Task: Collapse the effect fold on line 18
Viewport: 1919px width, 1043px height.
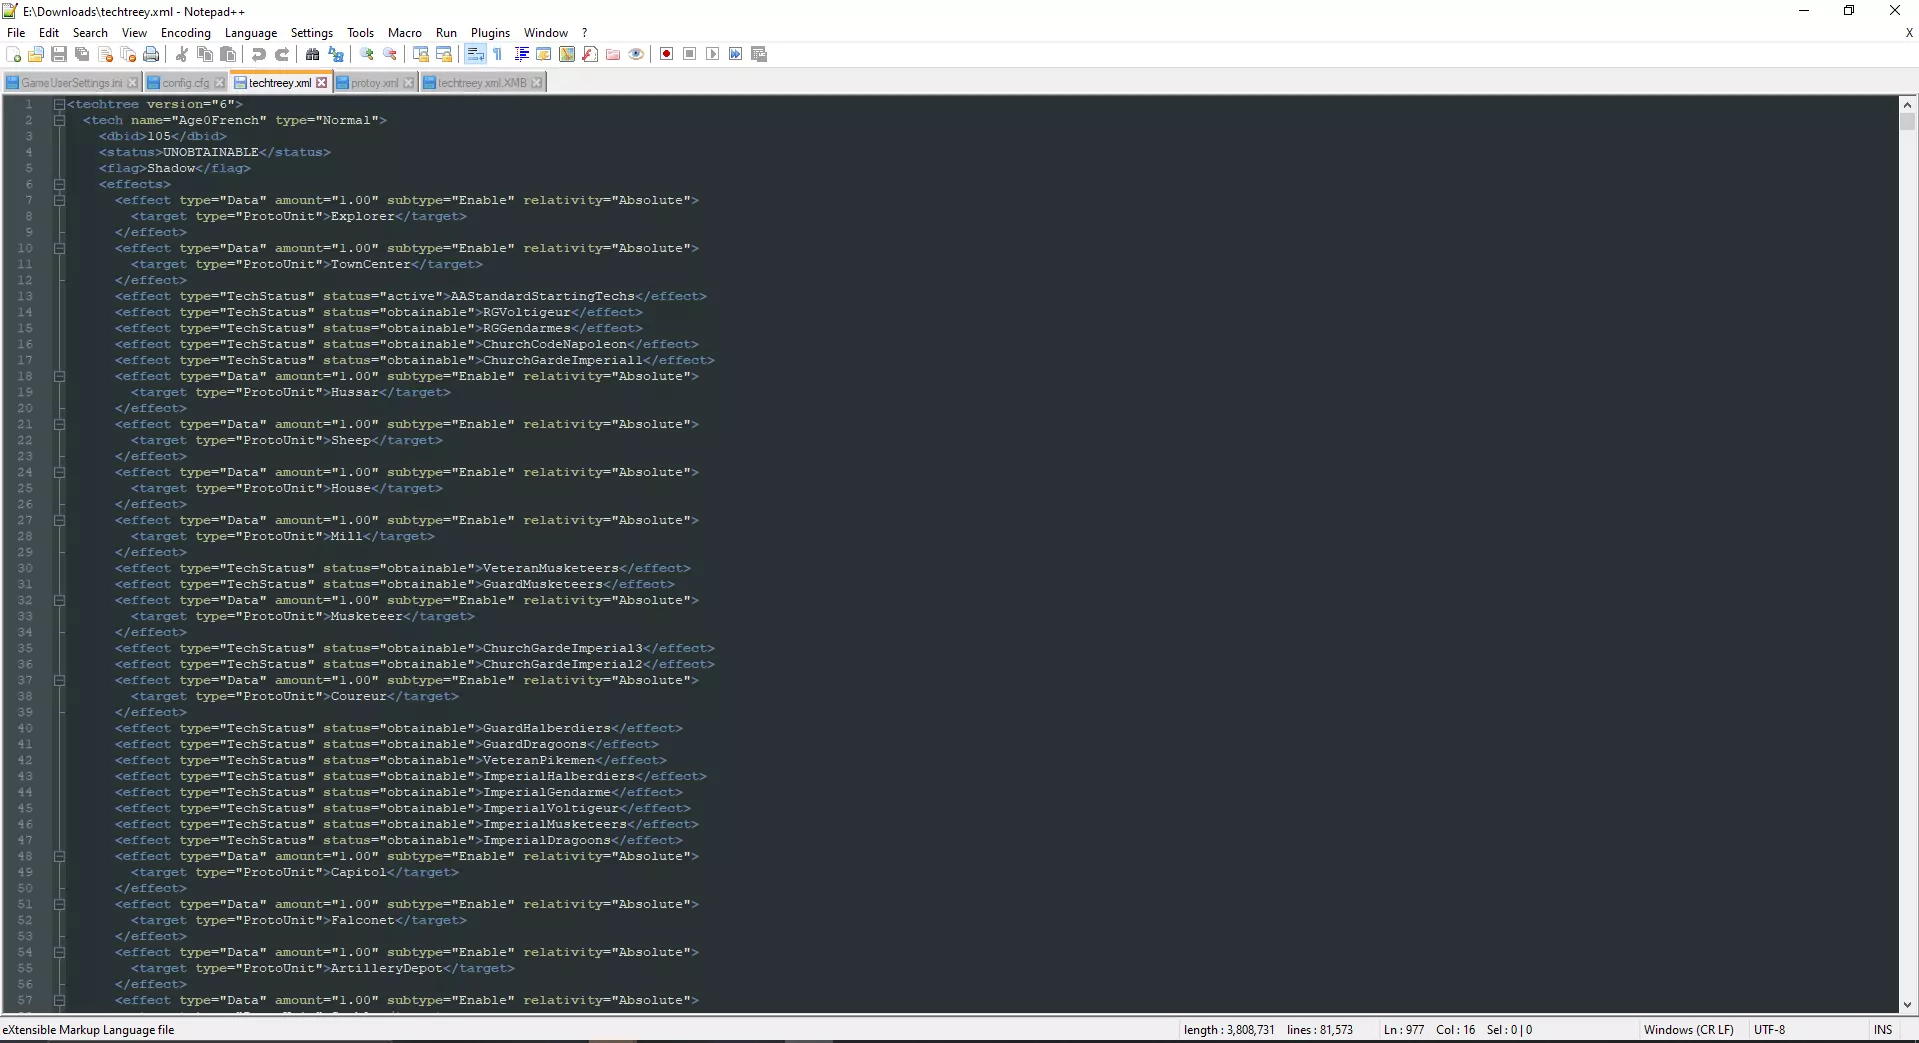Action: click(59, 376)
